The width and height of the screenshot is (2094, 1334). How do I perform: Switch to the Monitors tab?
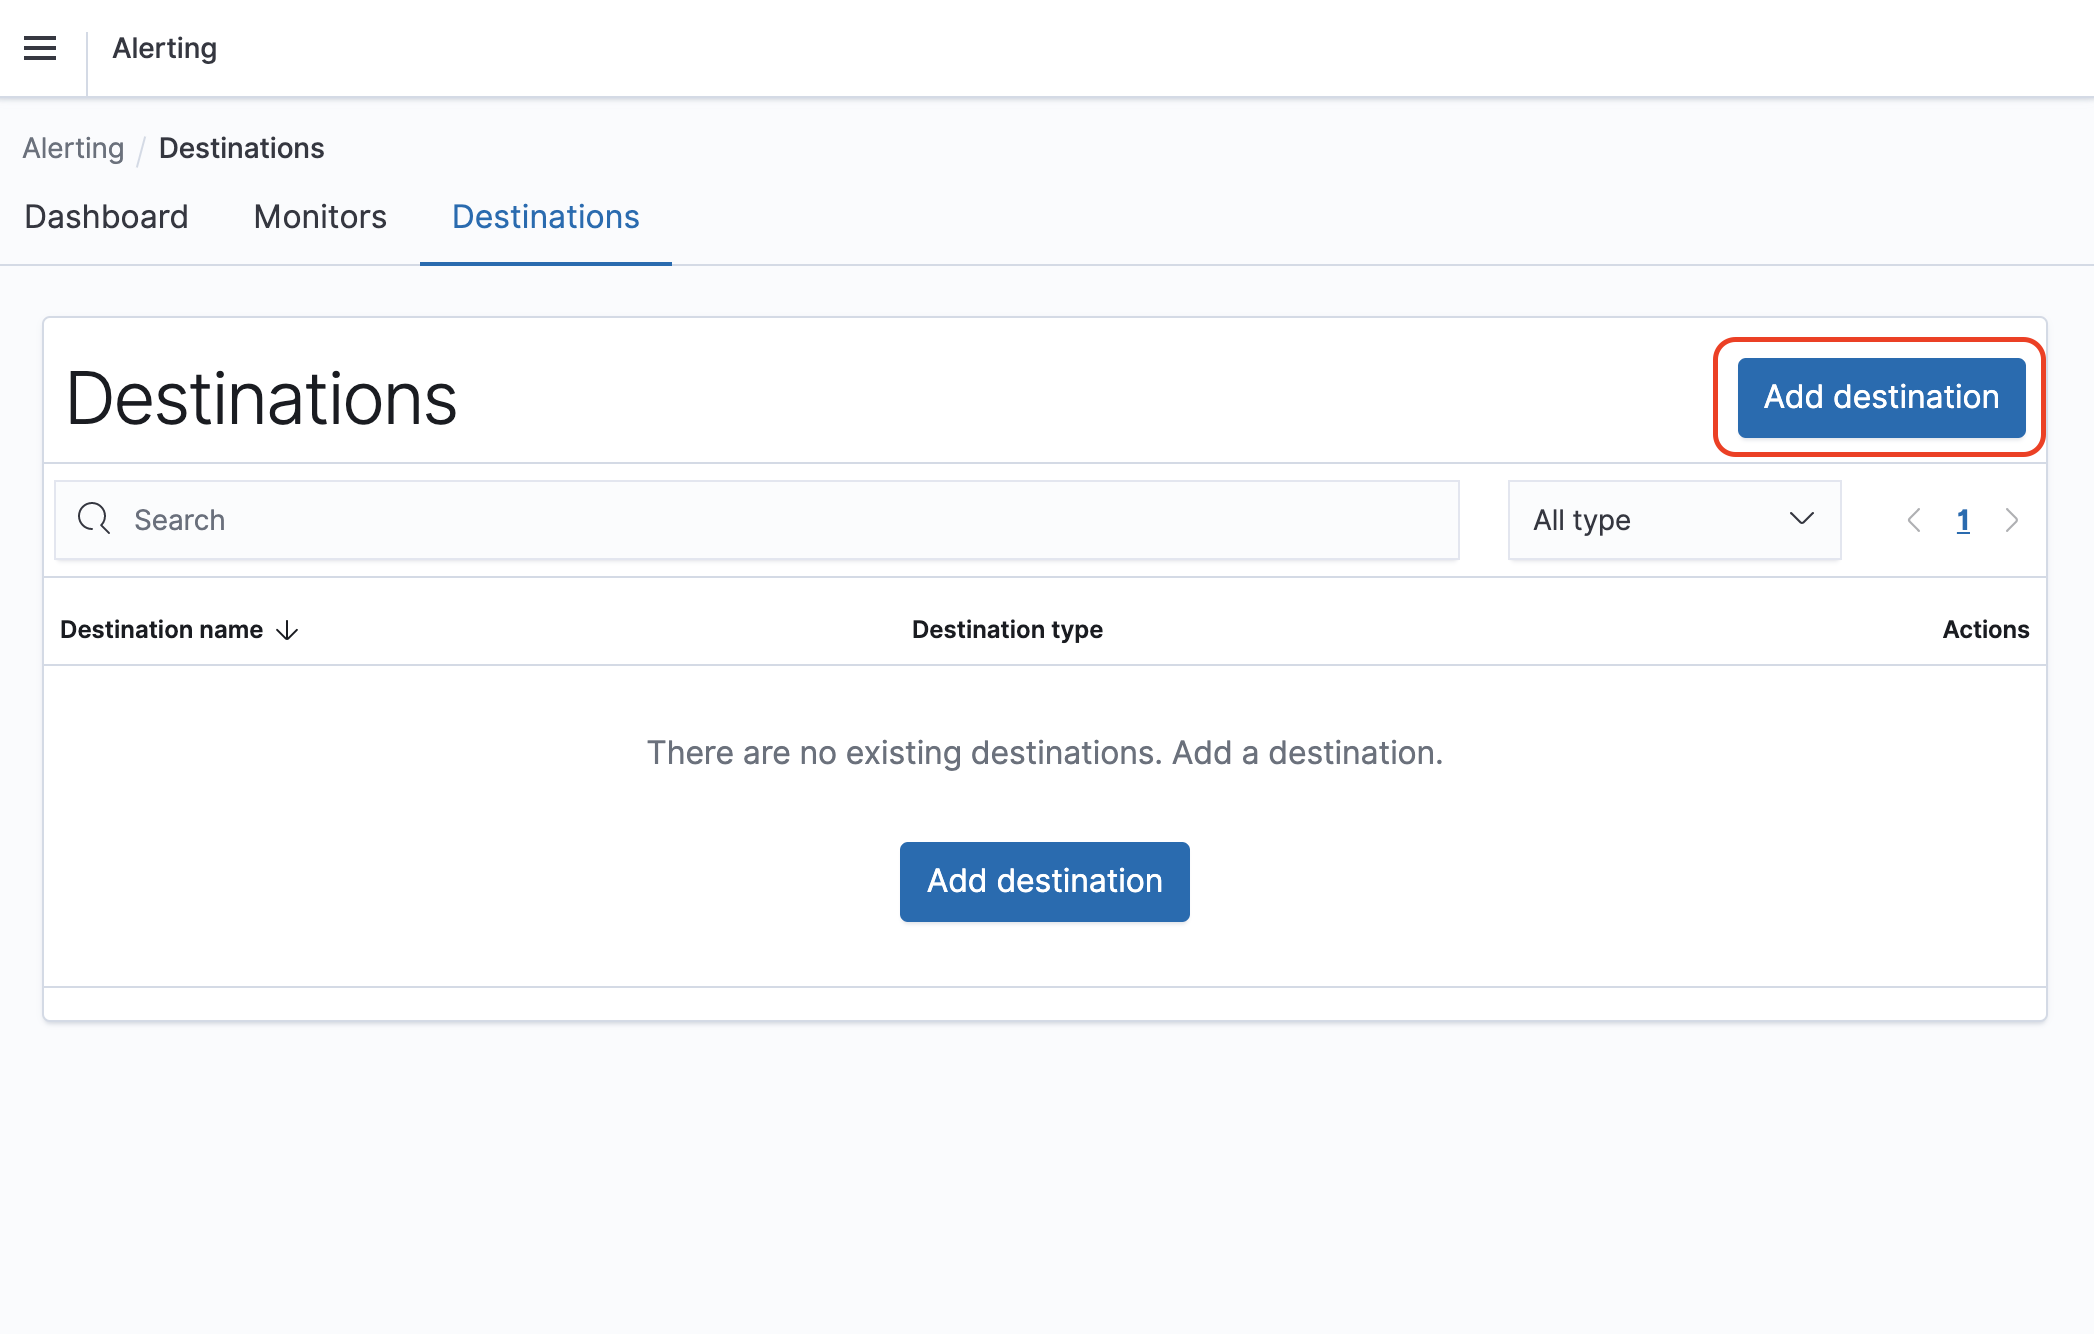(x=320, y=217)
